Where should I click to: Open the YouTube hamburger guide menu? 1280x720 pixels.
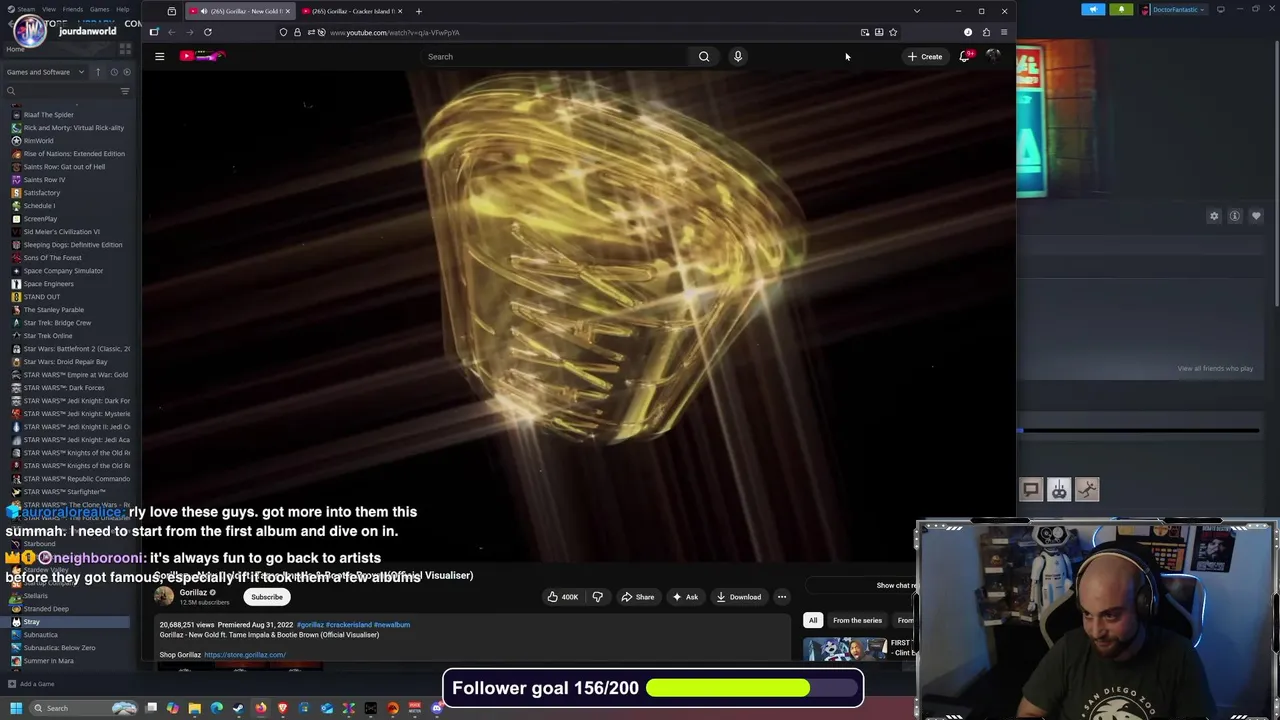click(159, 56)
